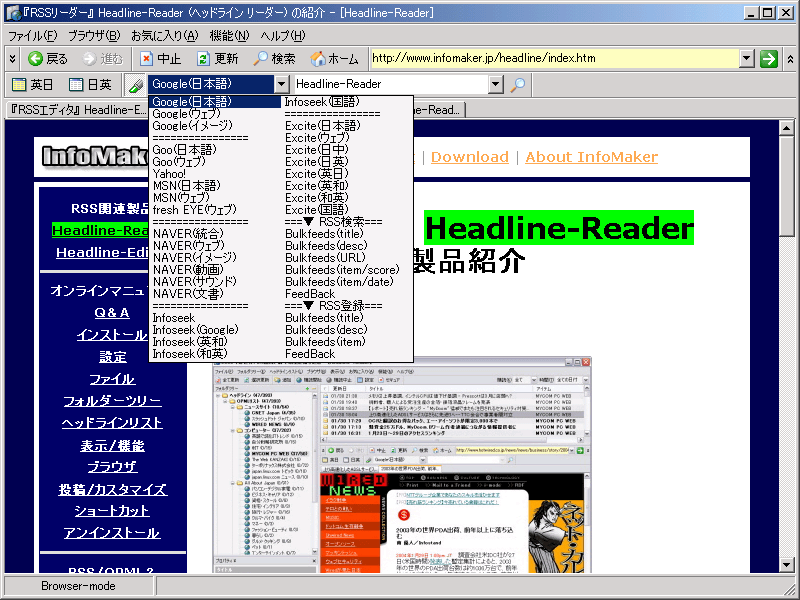Click the Headline-Reader search keyword field
Viewport: 800px width, 600px height.
tap(391, 84)
